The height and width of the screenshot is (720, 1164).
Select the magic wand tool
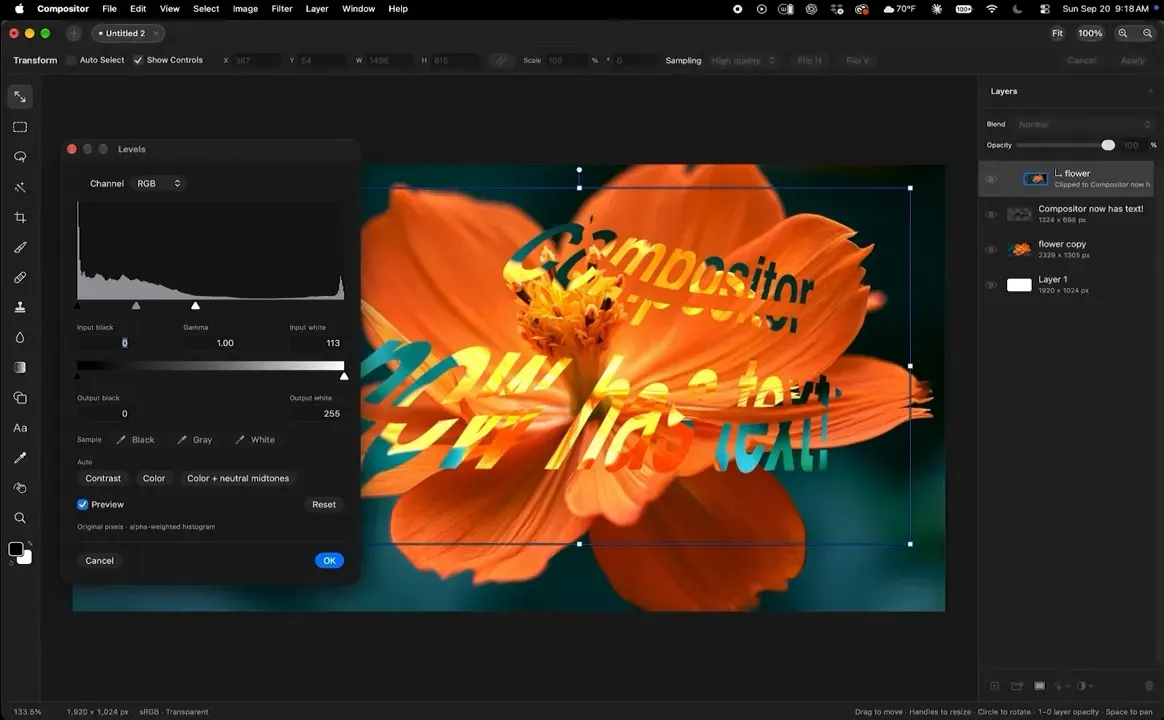(20, 187)
